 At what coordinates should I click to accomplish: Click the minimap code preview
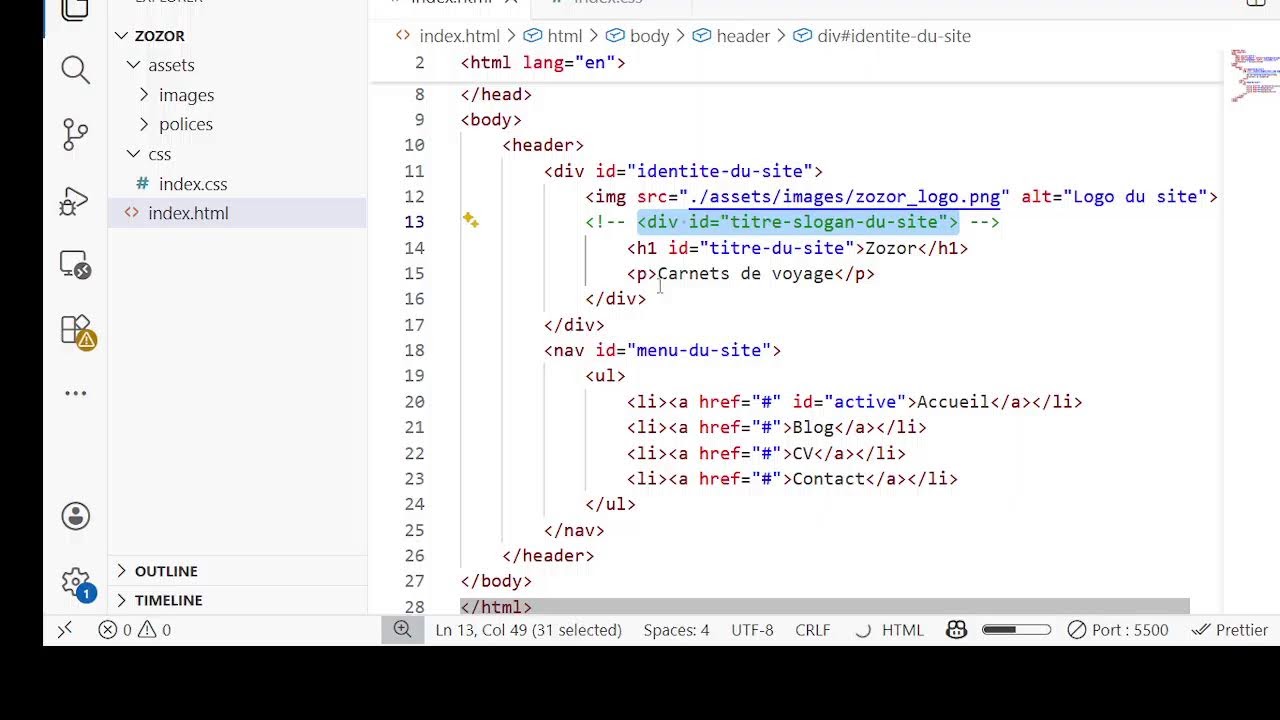click(x=1254, y=76)
